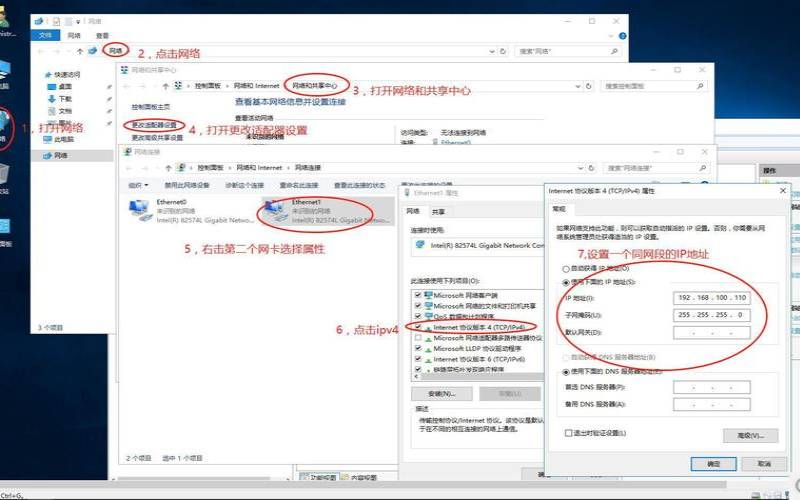Click Network Connections window title icon
Image resolution: width=800 pixels, height=500 pixels.
[x=128, y=152]
